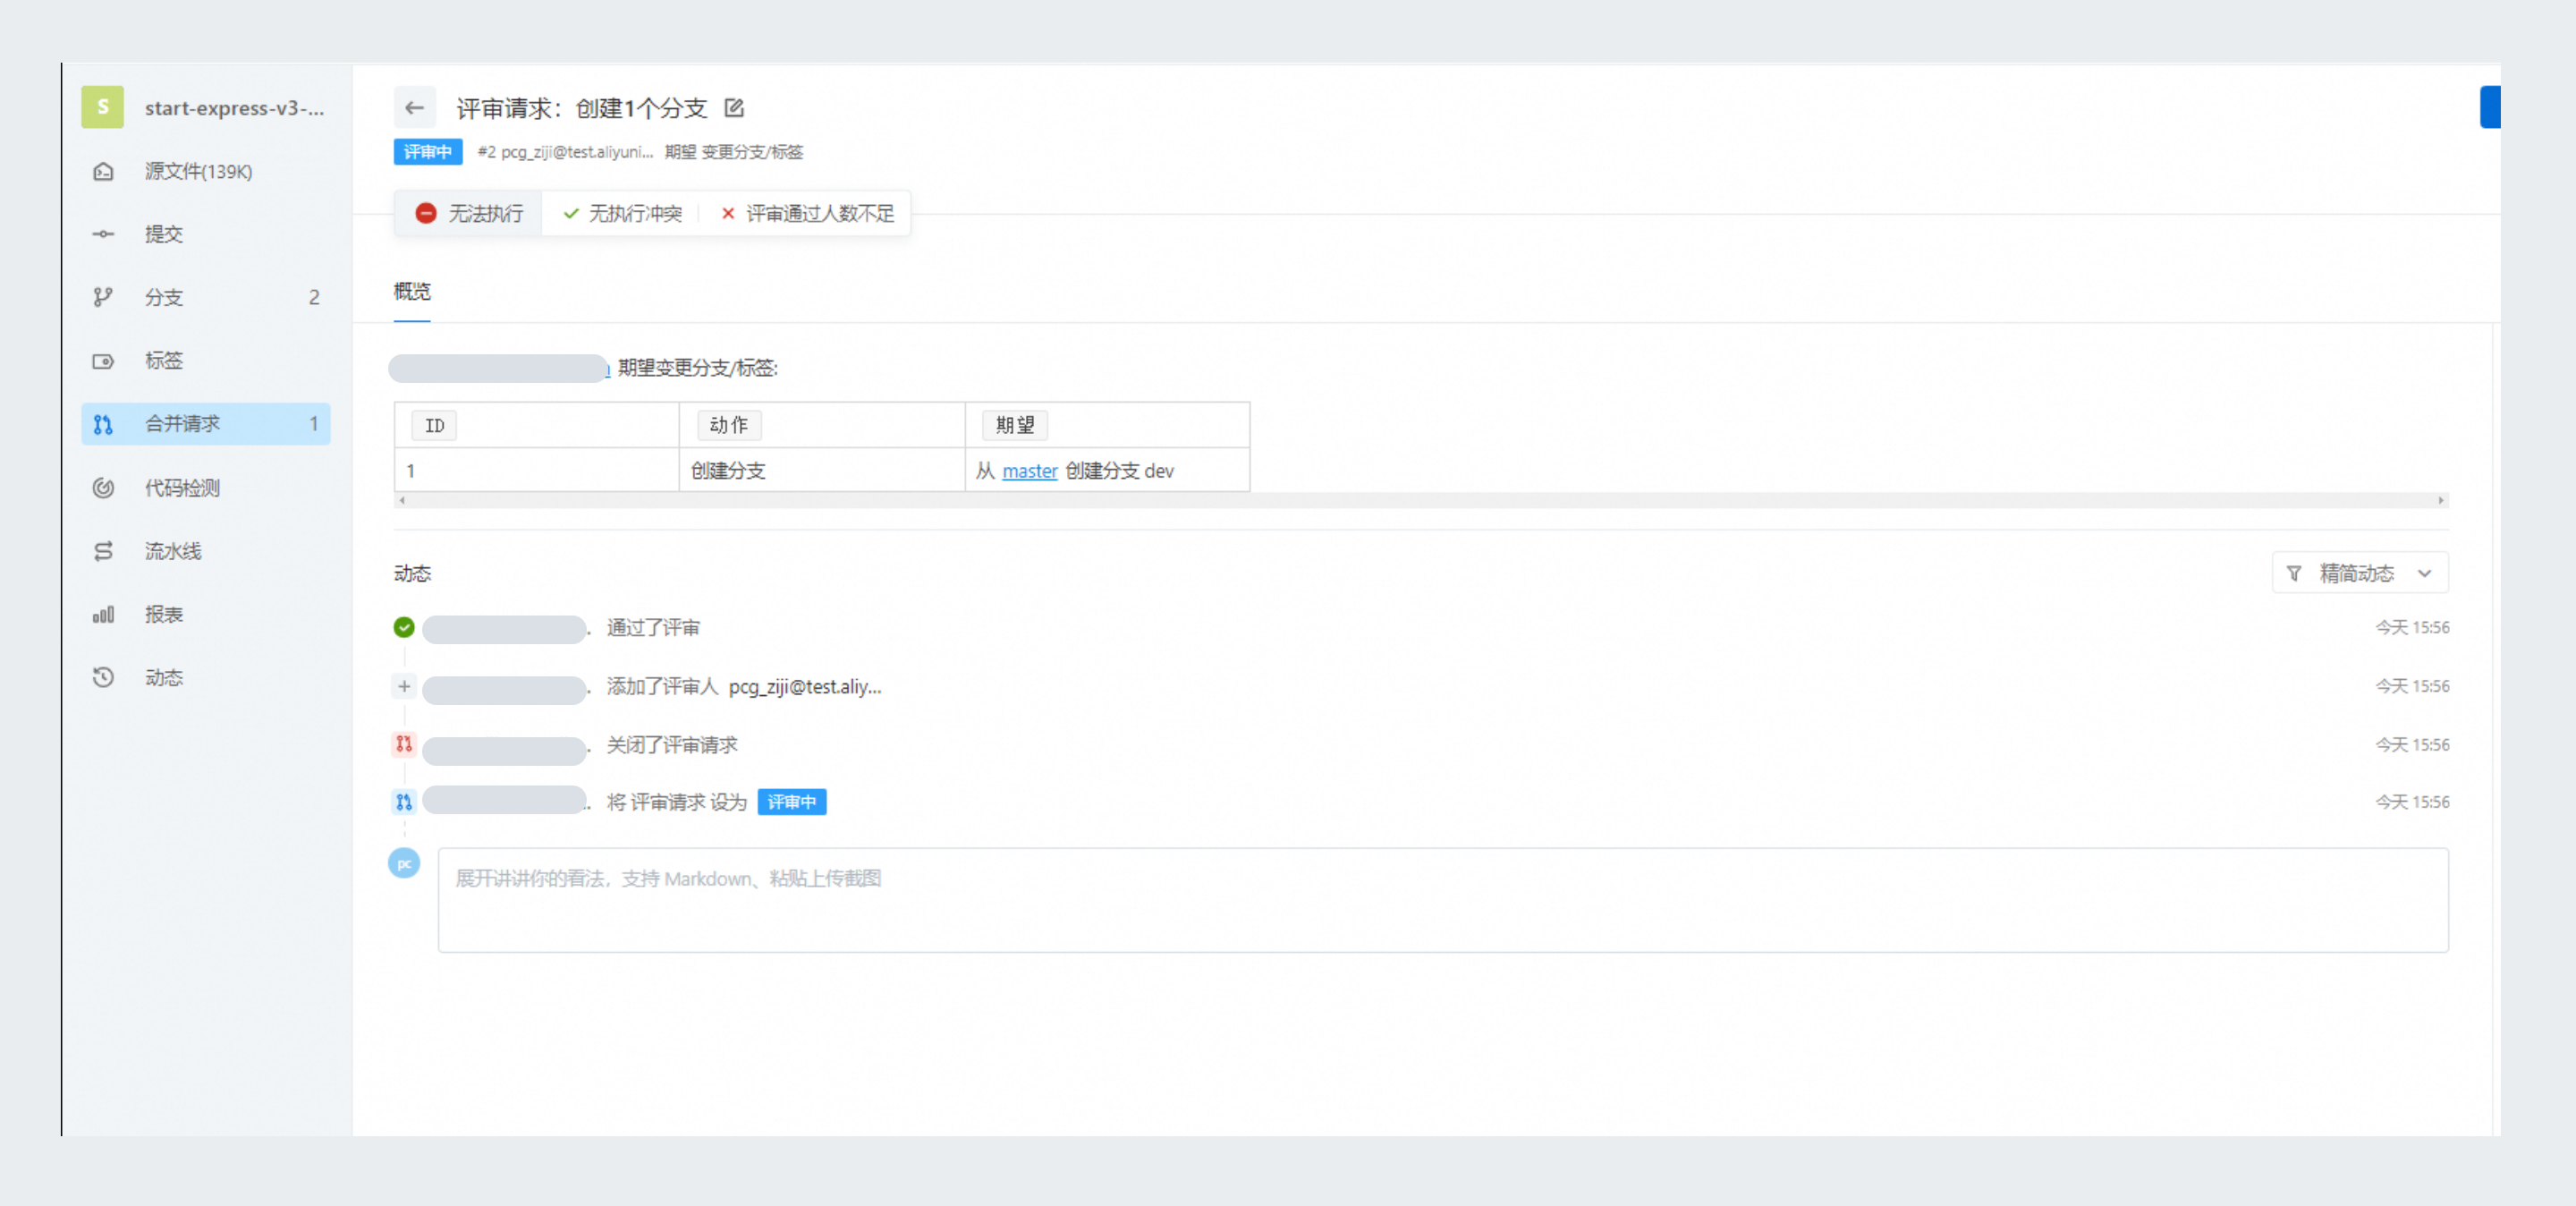The width and height of the screenshot is (2576, 1206).
Task: Click the merge request sidebar icon
Action: (103, 424)
